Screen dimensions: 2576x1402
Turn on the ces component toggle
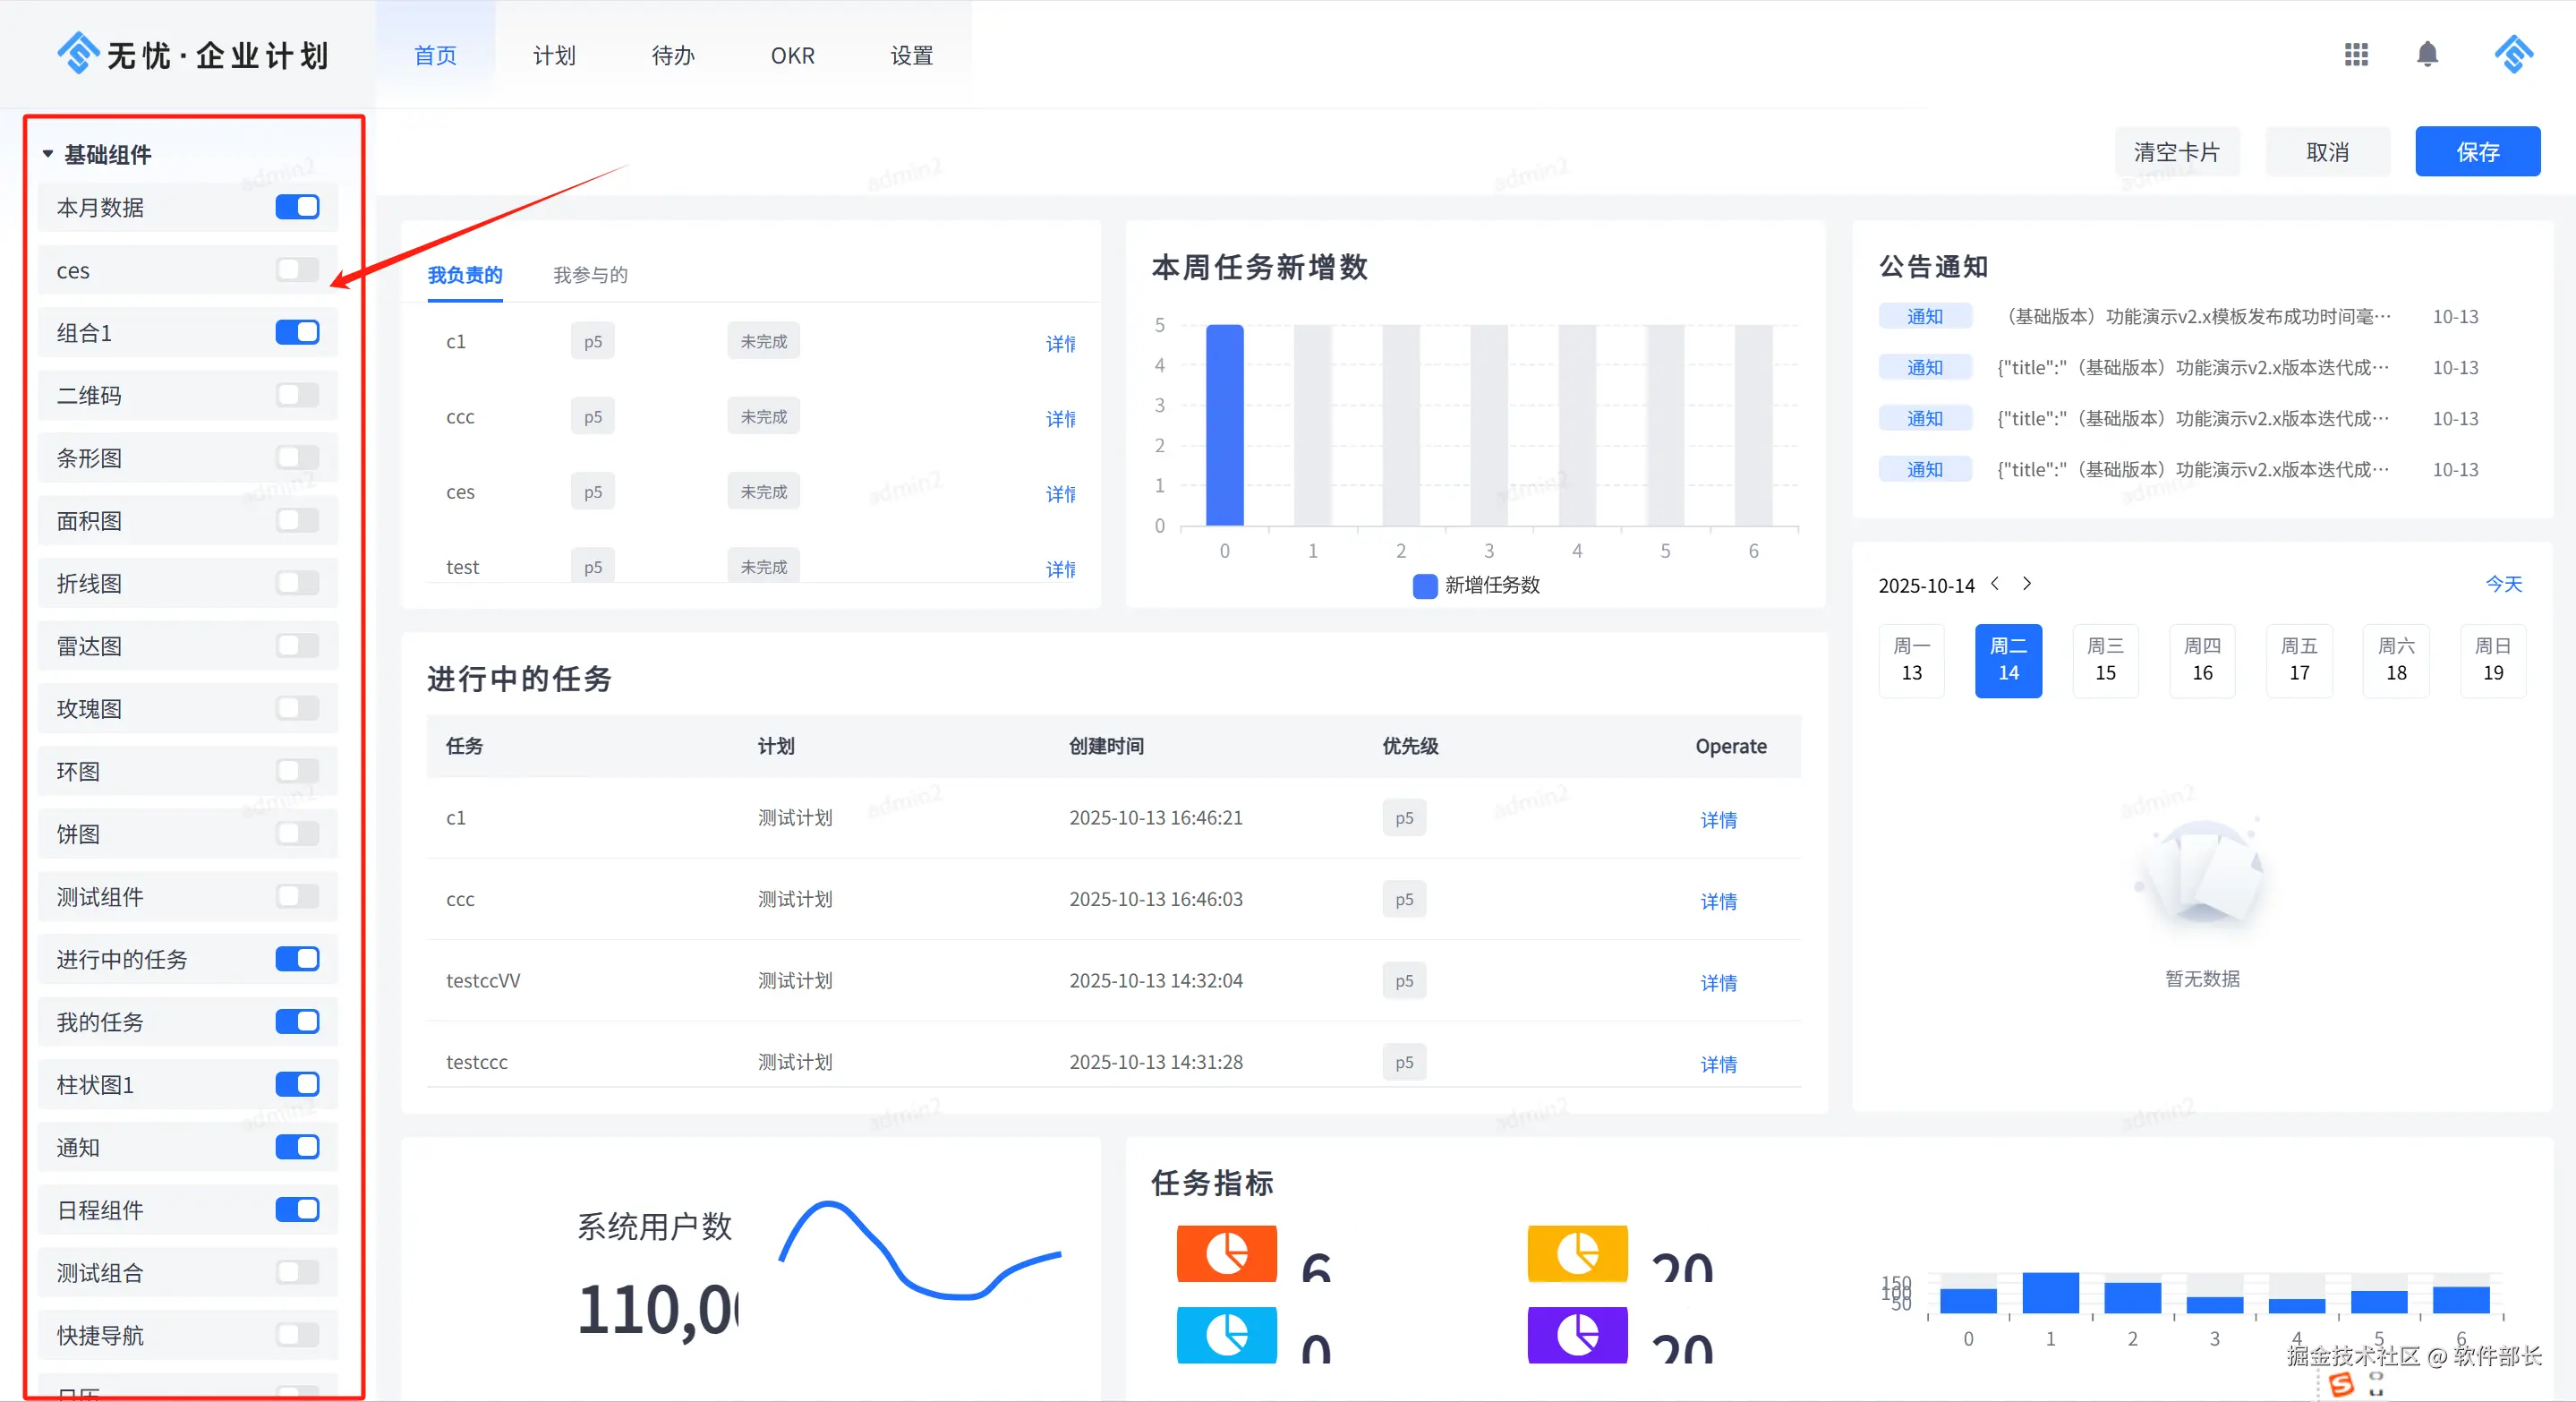[x=297, y=270]
